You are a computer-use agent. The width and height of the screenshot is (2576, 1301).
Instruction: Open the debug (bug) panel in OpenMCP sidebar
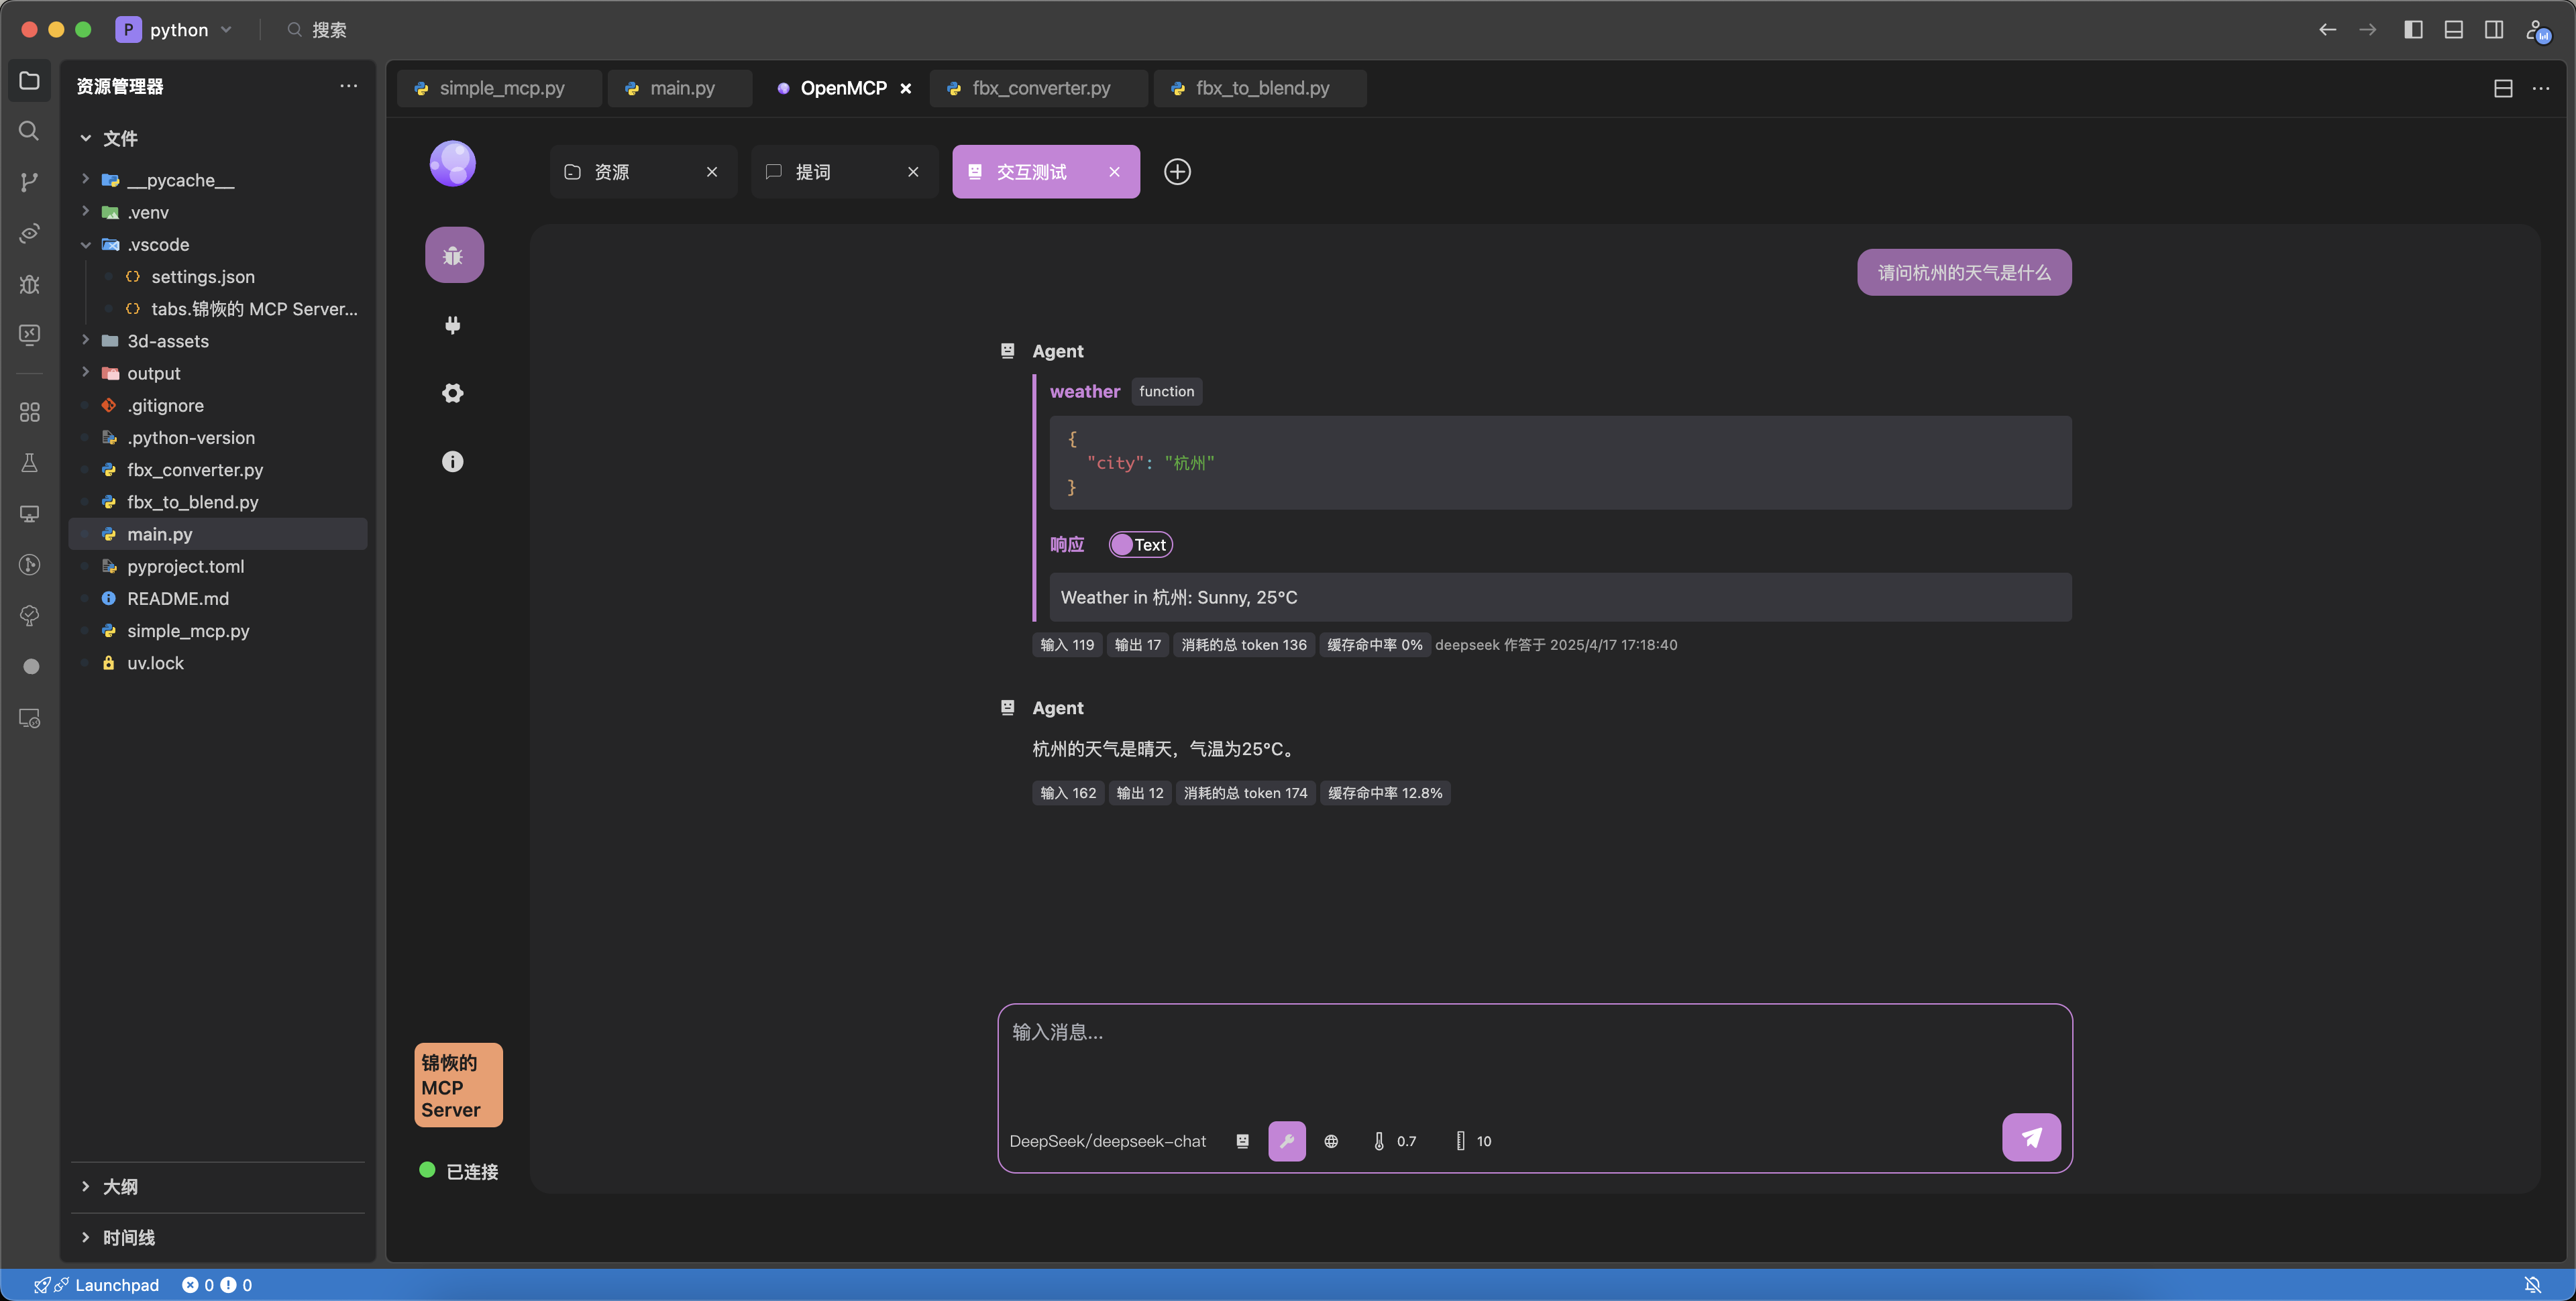click(453, 255)
